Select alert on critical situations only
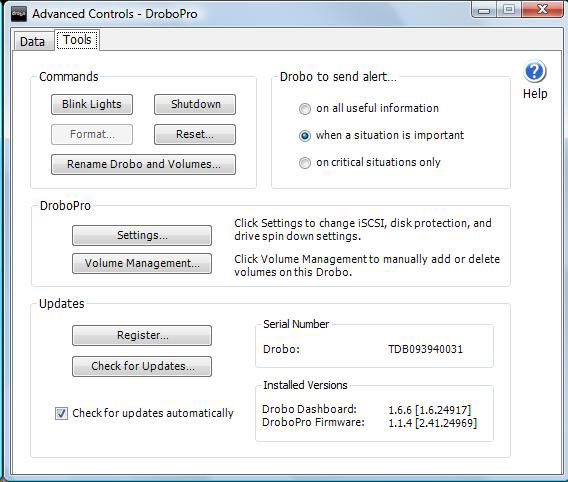The height and width of the screenshot is (482, 568). tap(305, 163)
